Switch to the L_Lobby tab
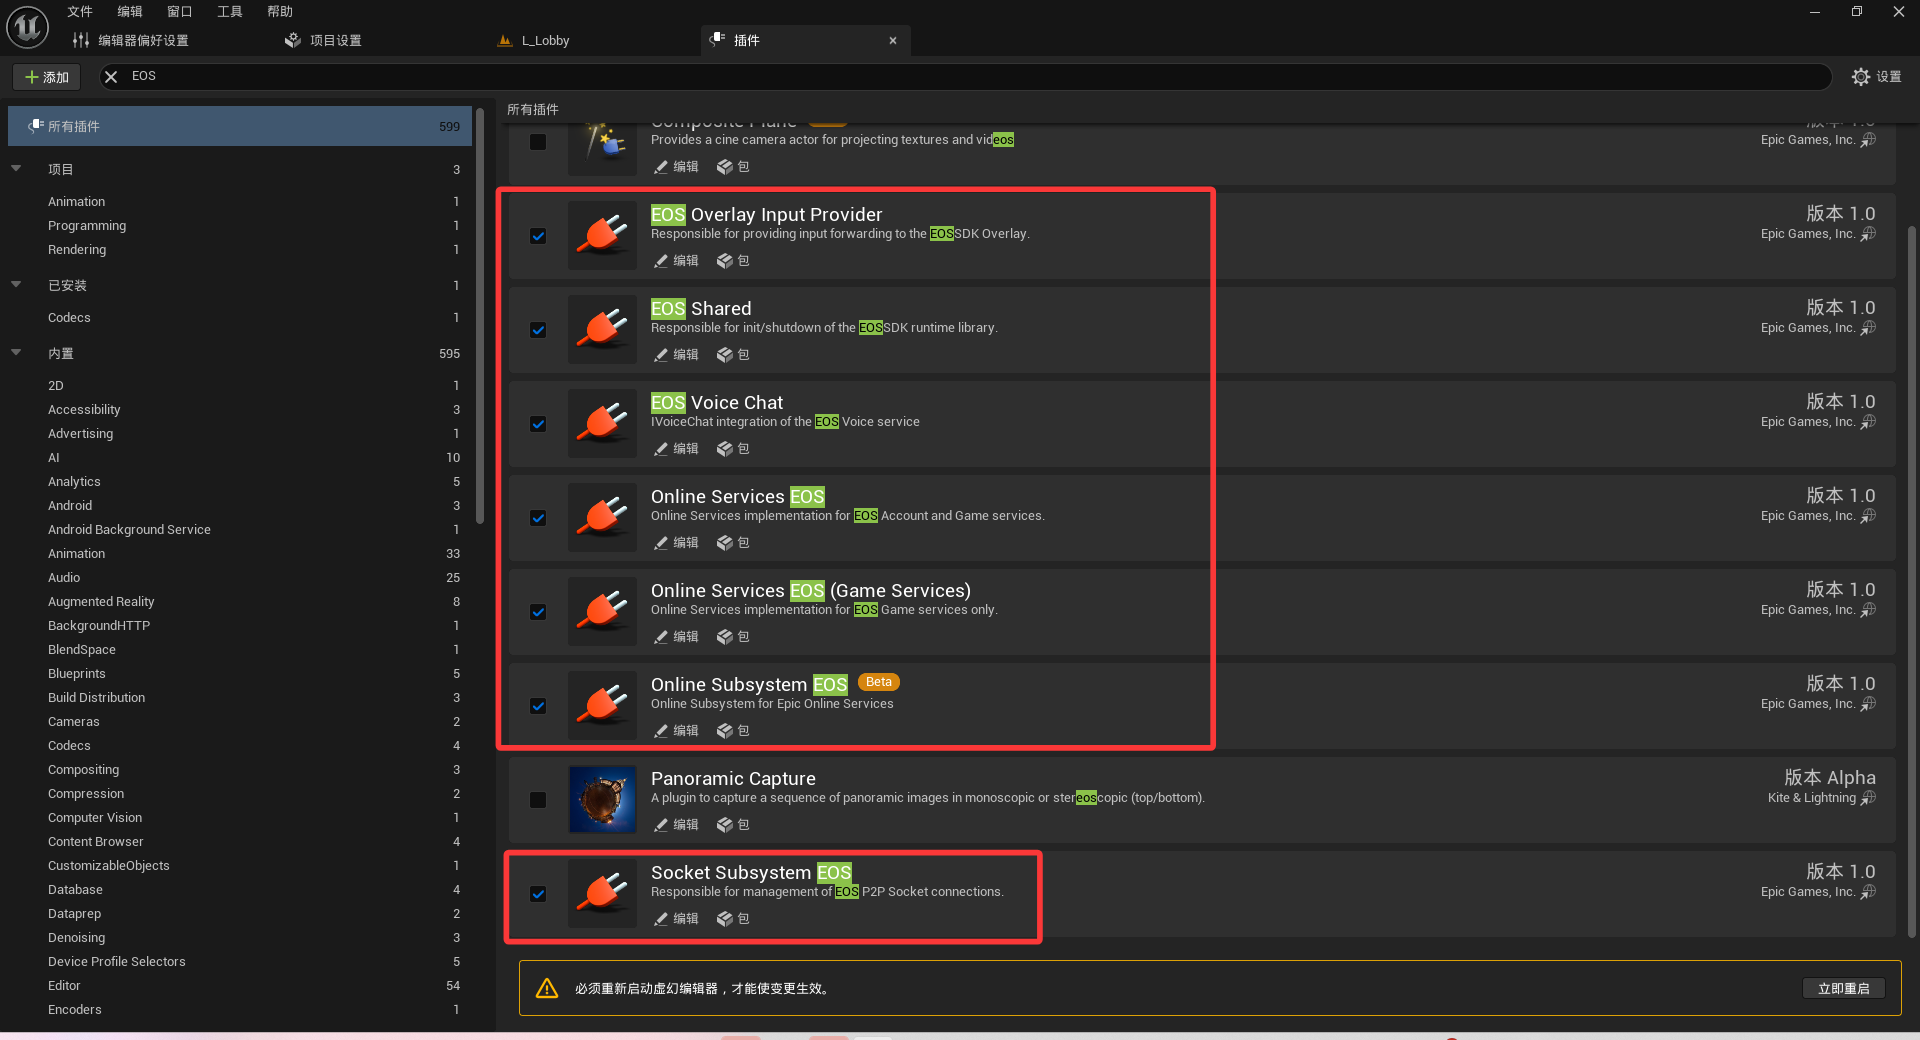1920x1040 pixels. 545,41
